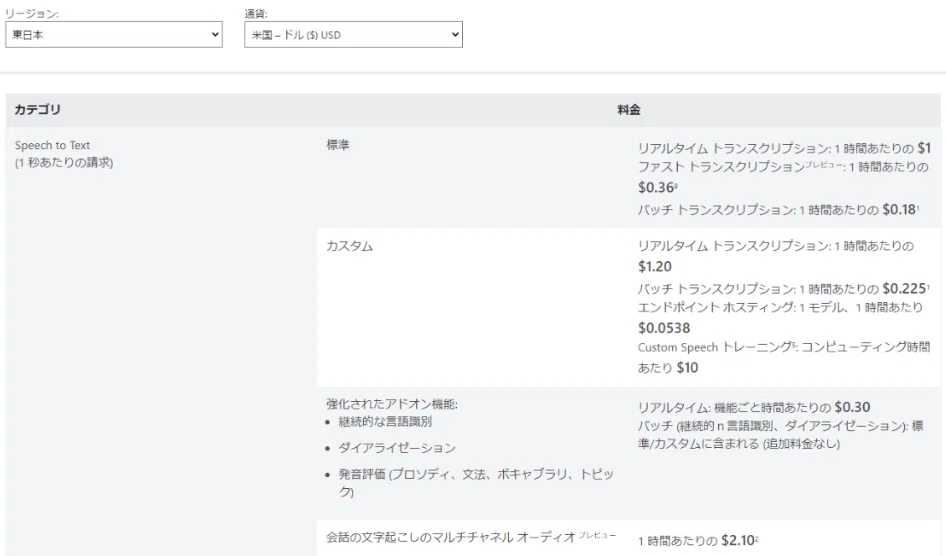Click the $0.36 price value
Screen dimensions: 946x556
(658, 188)
